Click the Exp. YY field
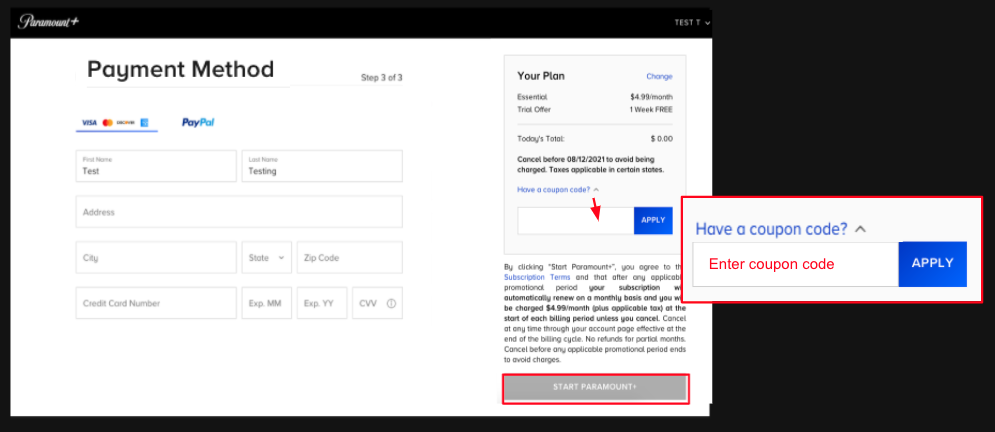This screenshot has width=995, height=432. click(322, 303)
